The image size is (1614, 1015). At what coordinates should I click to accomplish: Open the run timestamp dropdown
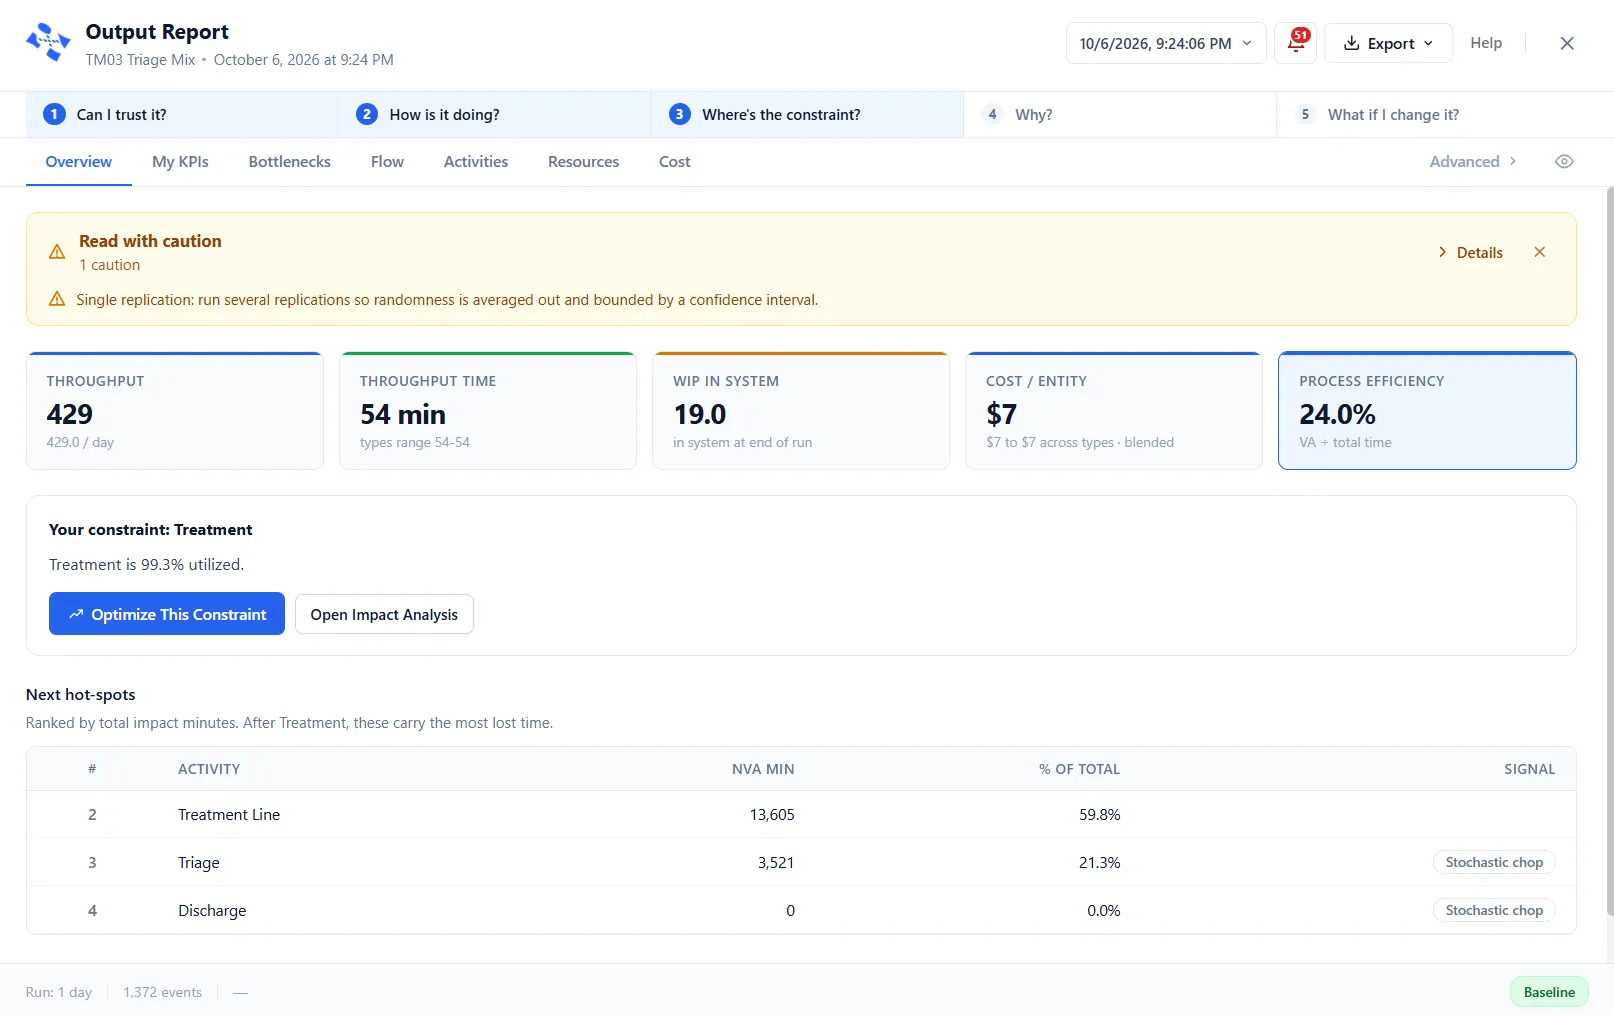click(x=1166, y=43)
